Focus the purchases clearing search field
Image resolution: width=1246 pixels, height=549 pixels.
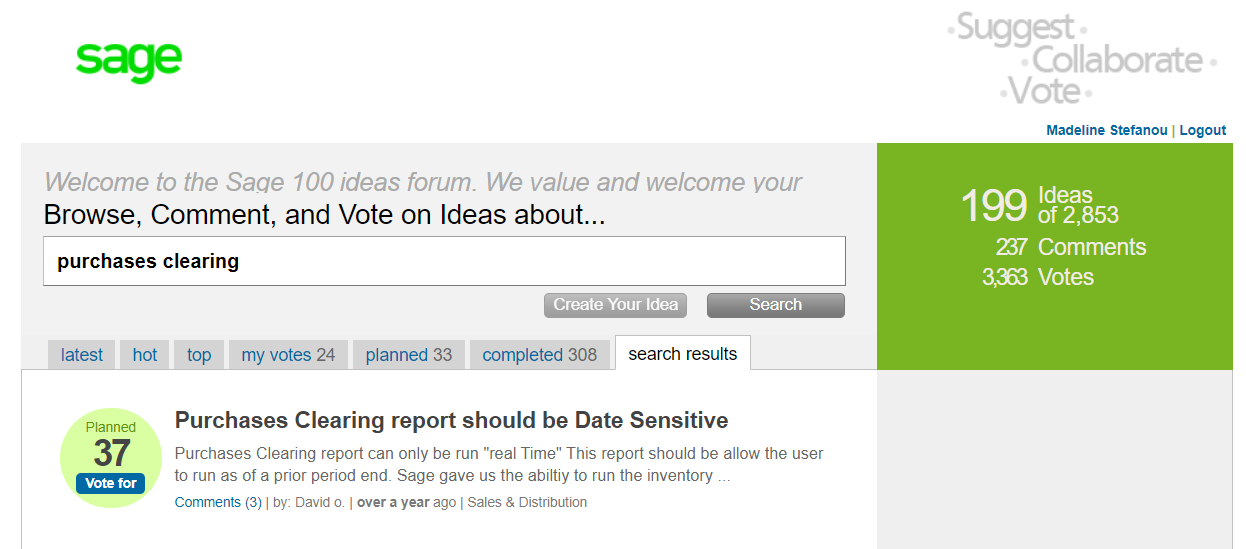pyautogui.click(x=444, y=261)
